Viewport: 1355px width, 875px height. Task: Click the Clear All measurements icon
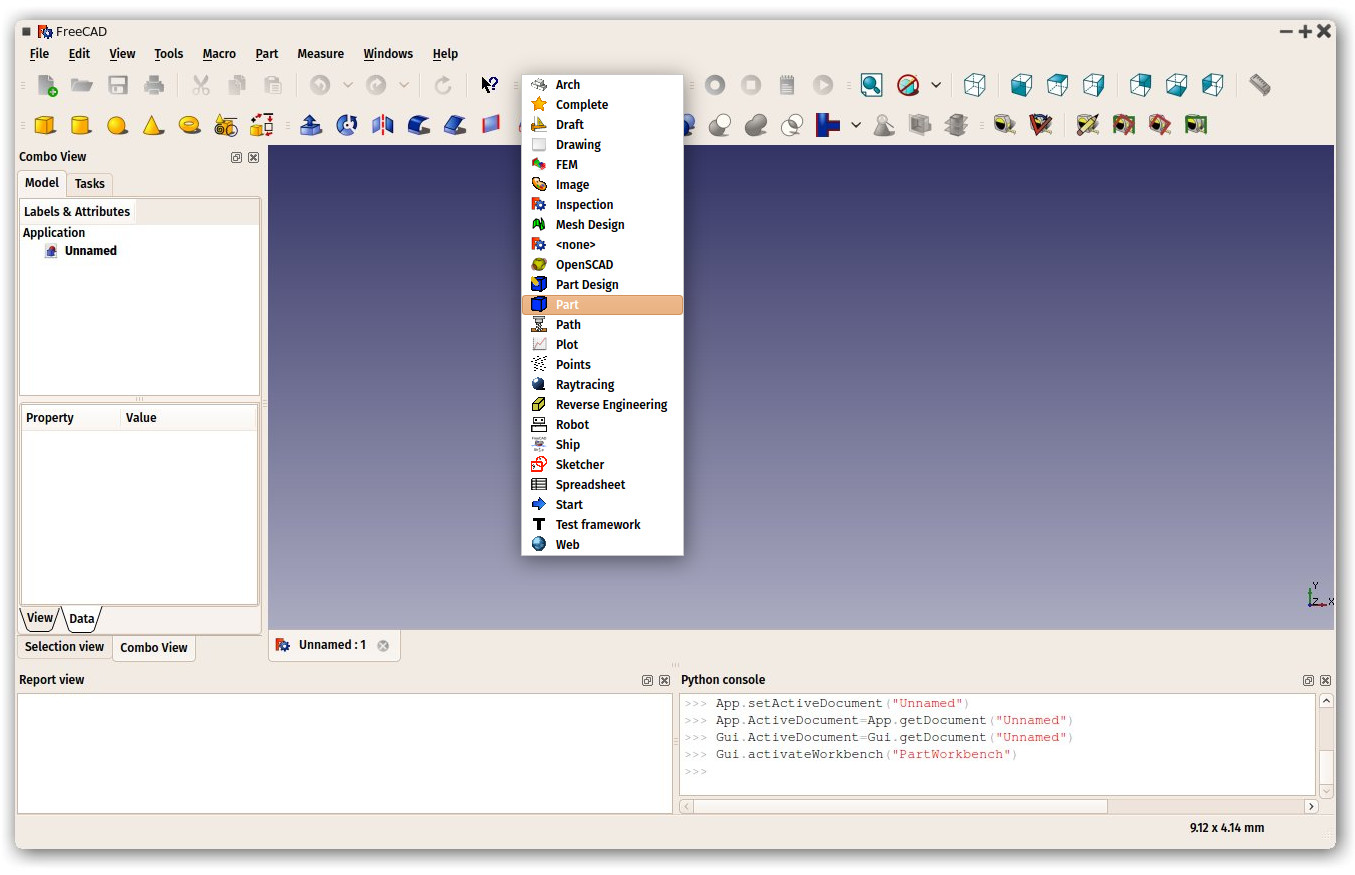pyautogui.click(x=1087, y=125)
